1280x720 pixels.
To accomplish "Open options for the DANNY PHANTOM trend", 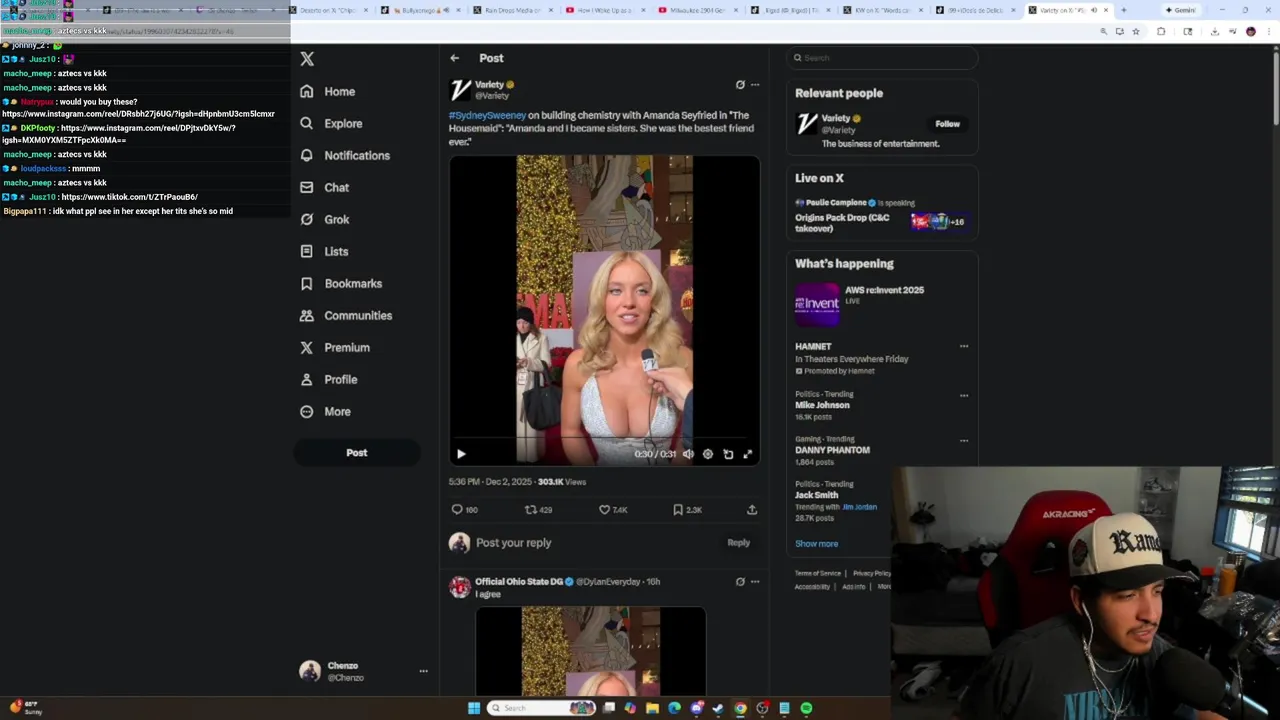I will (964, 440).
